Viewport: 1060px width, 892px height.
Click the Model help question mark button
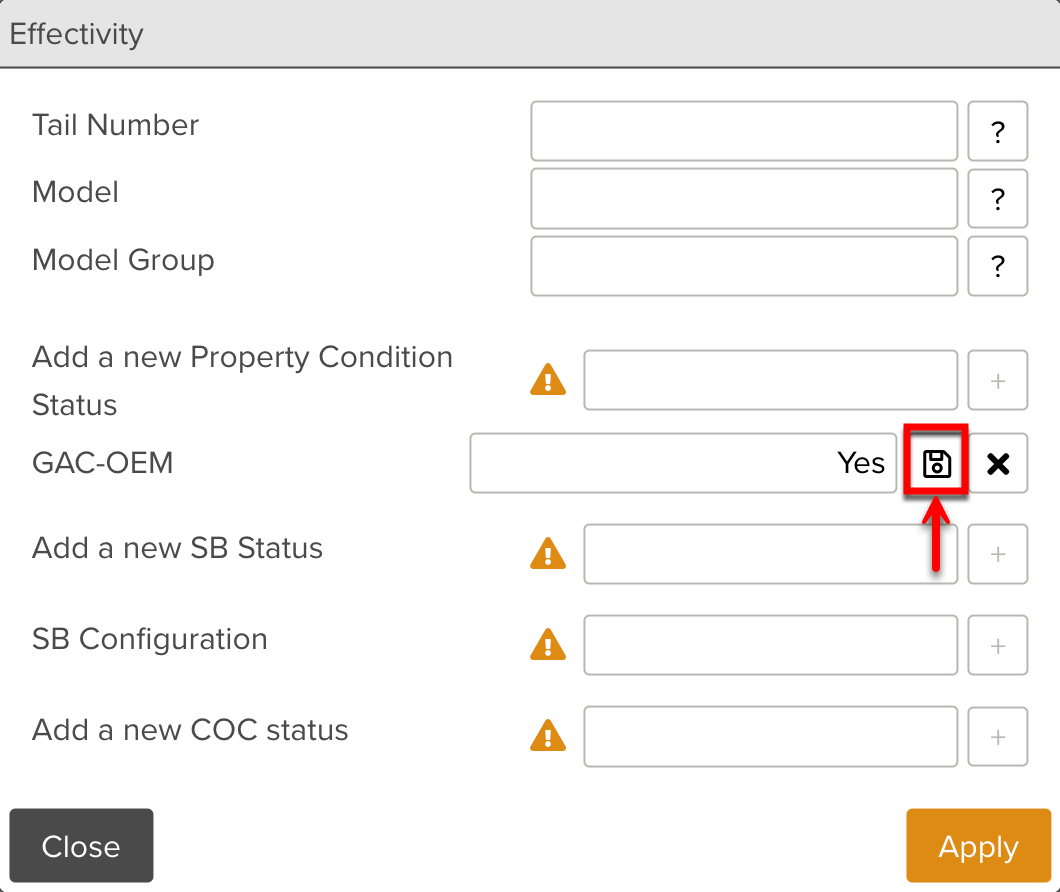click(x=998, y=198)
